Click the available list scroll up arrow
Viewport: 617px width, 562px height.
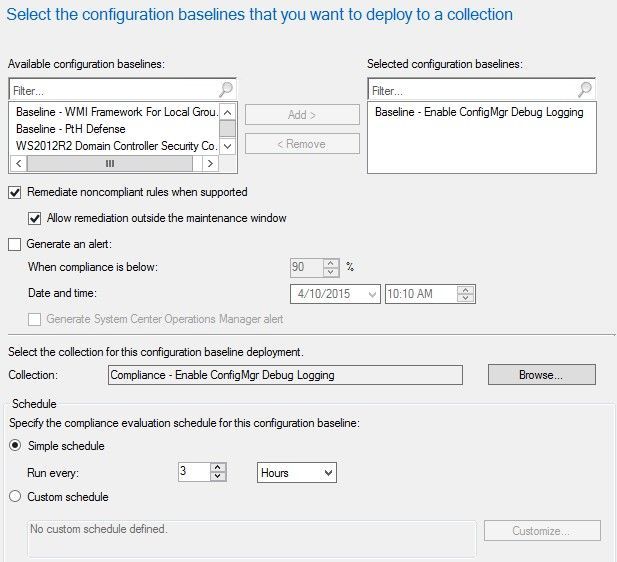tap(227, 112)
